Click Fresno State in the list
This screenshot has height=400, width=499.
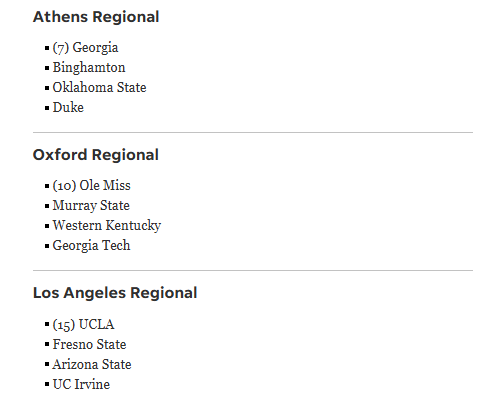pos(89,344)
